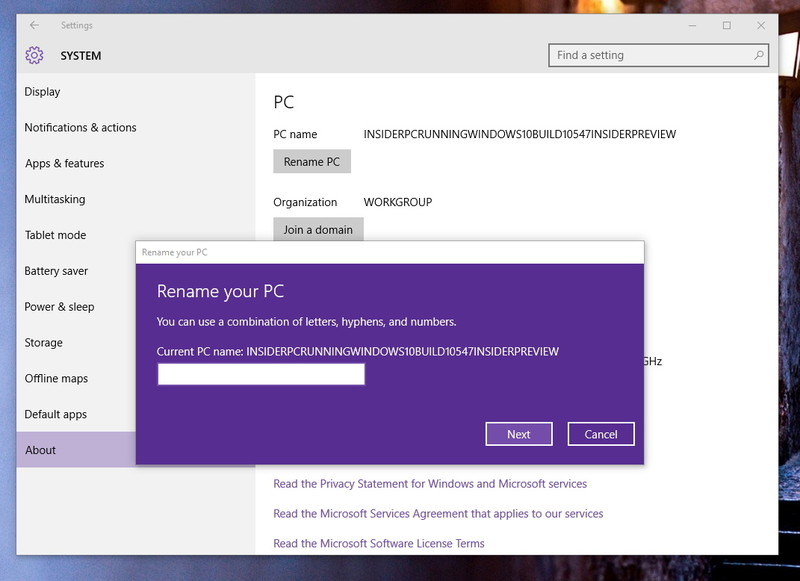Click the Rename PC button

[x=312, y=162]
